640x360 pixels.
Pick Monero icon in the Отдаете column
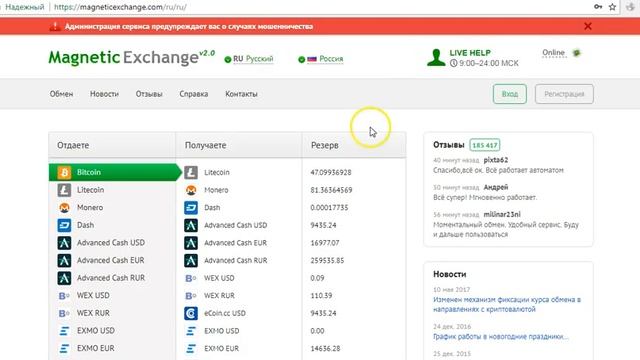pyautogui.click(x=64, y=207)
